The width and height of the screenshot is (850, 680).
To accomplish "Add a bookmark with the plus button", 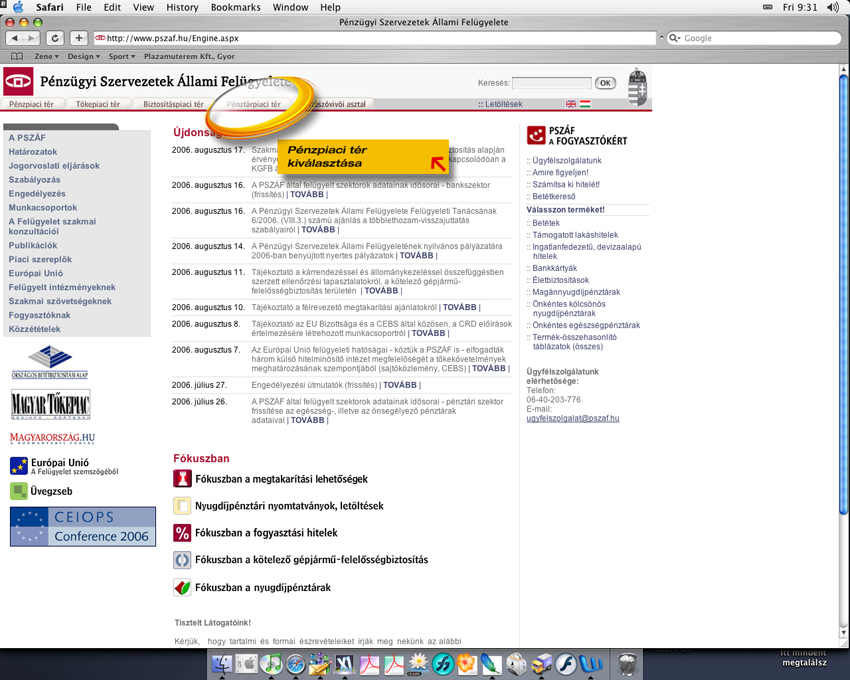I will click(x=79, y=38).
